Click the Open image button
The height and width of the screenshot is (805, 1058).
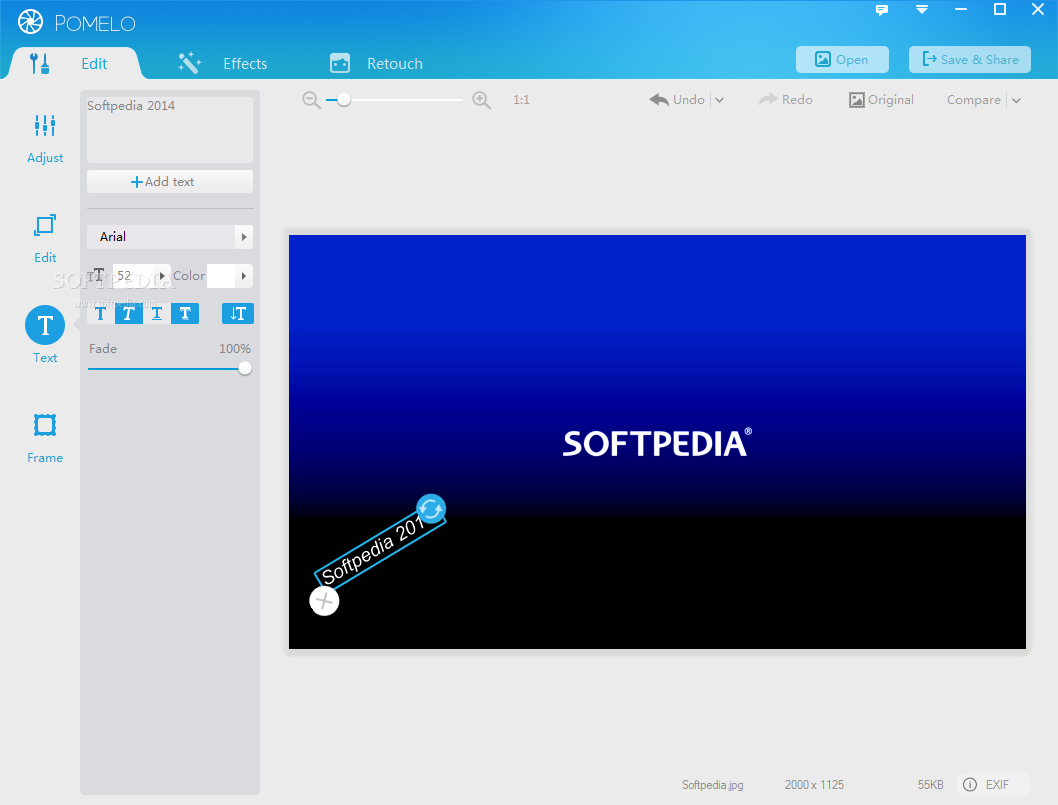point(842,59)
